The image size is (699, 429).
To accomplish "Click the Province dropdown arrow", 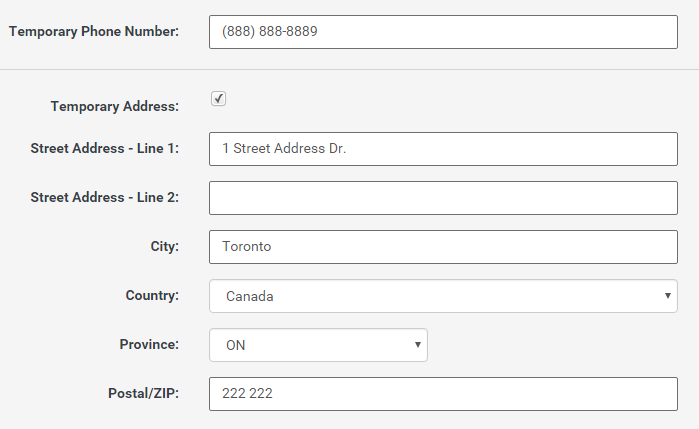I will (417, 345).
